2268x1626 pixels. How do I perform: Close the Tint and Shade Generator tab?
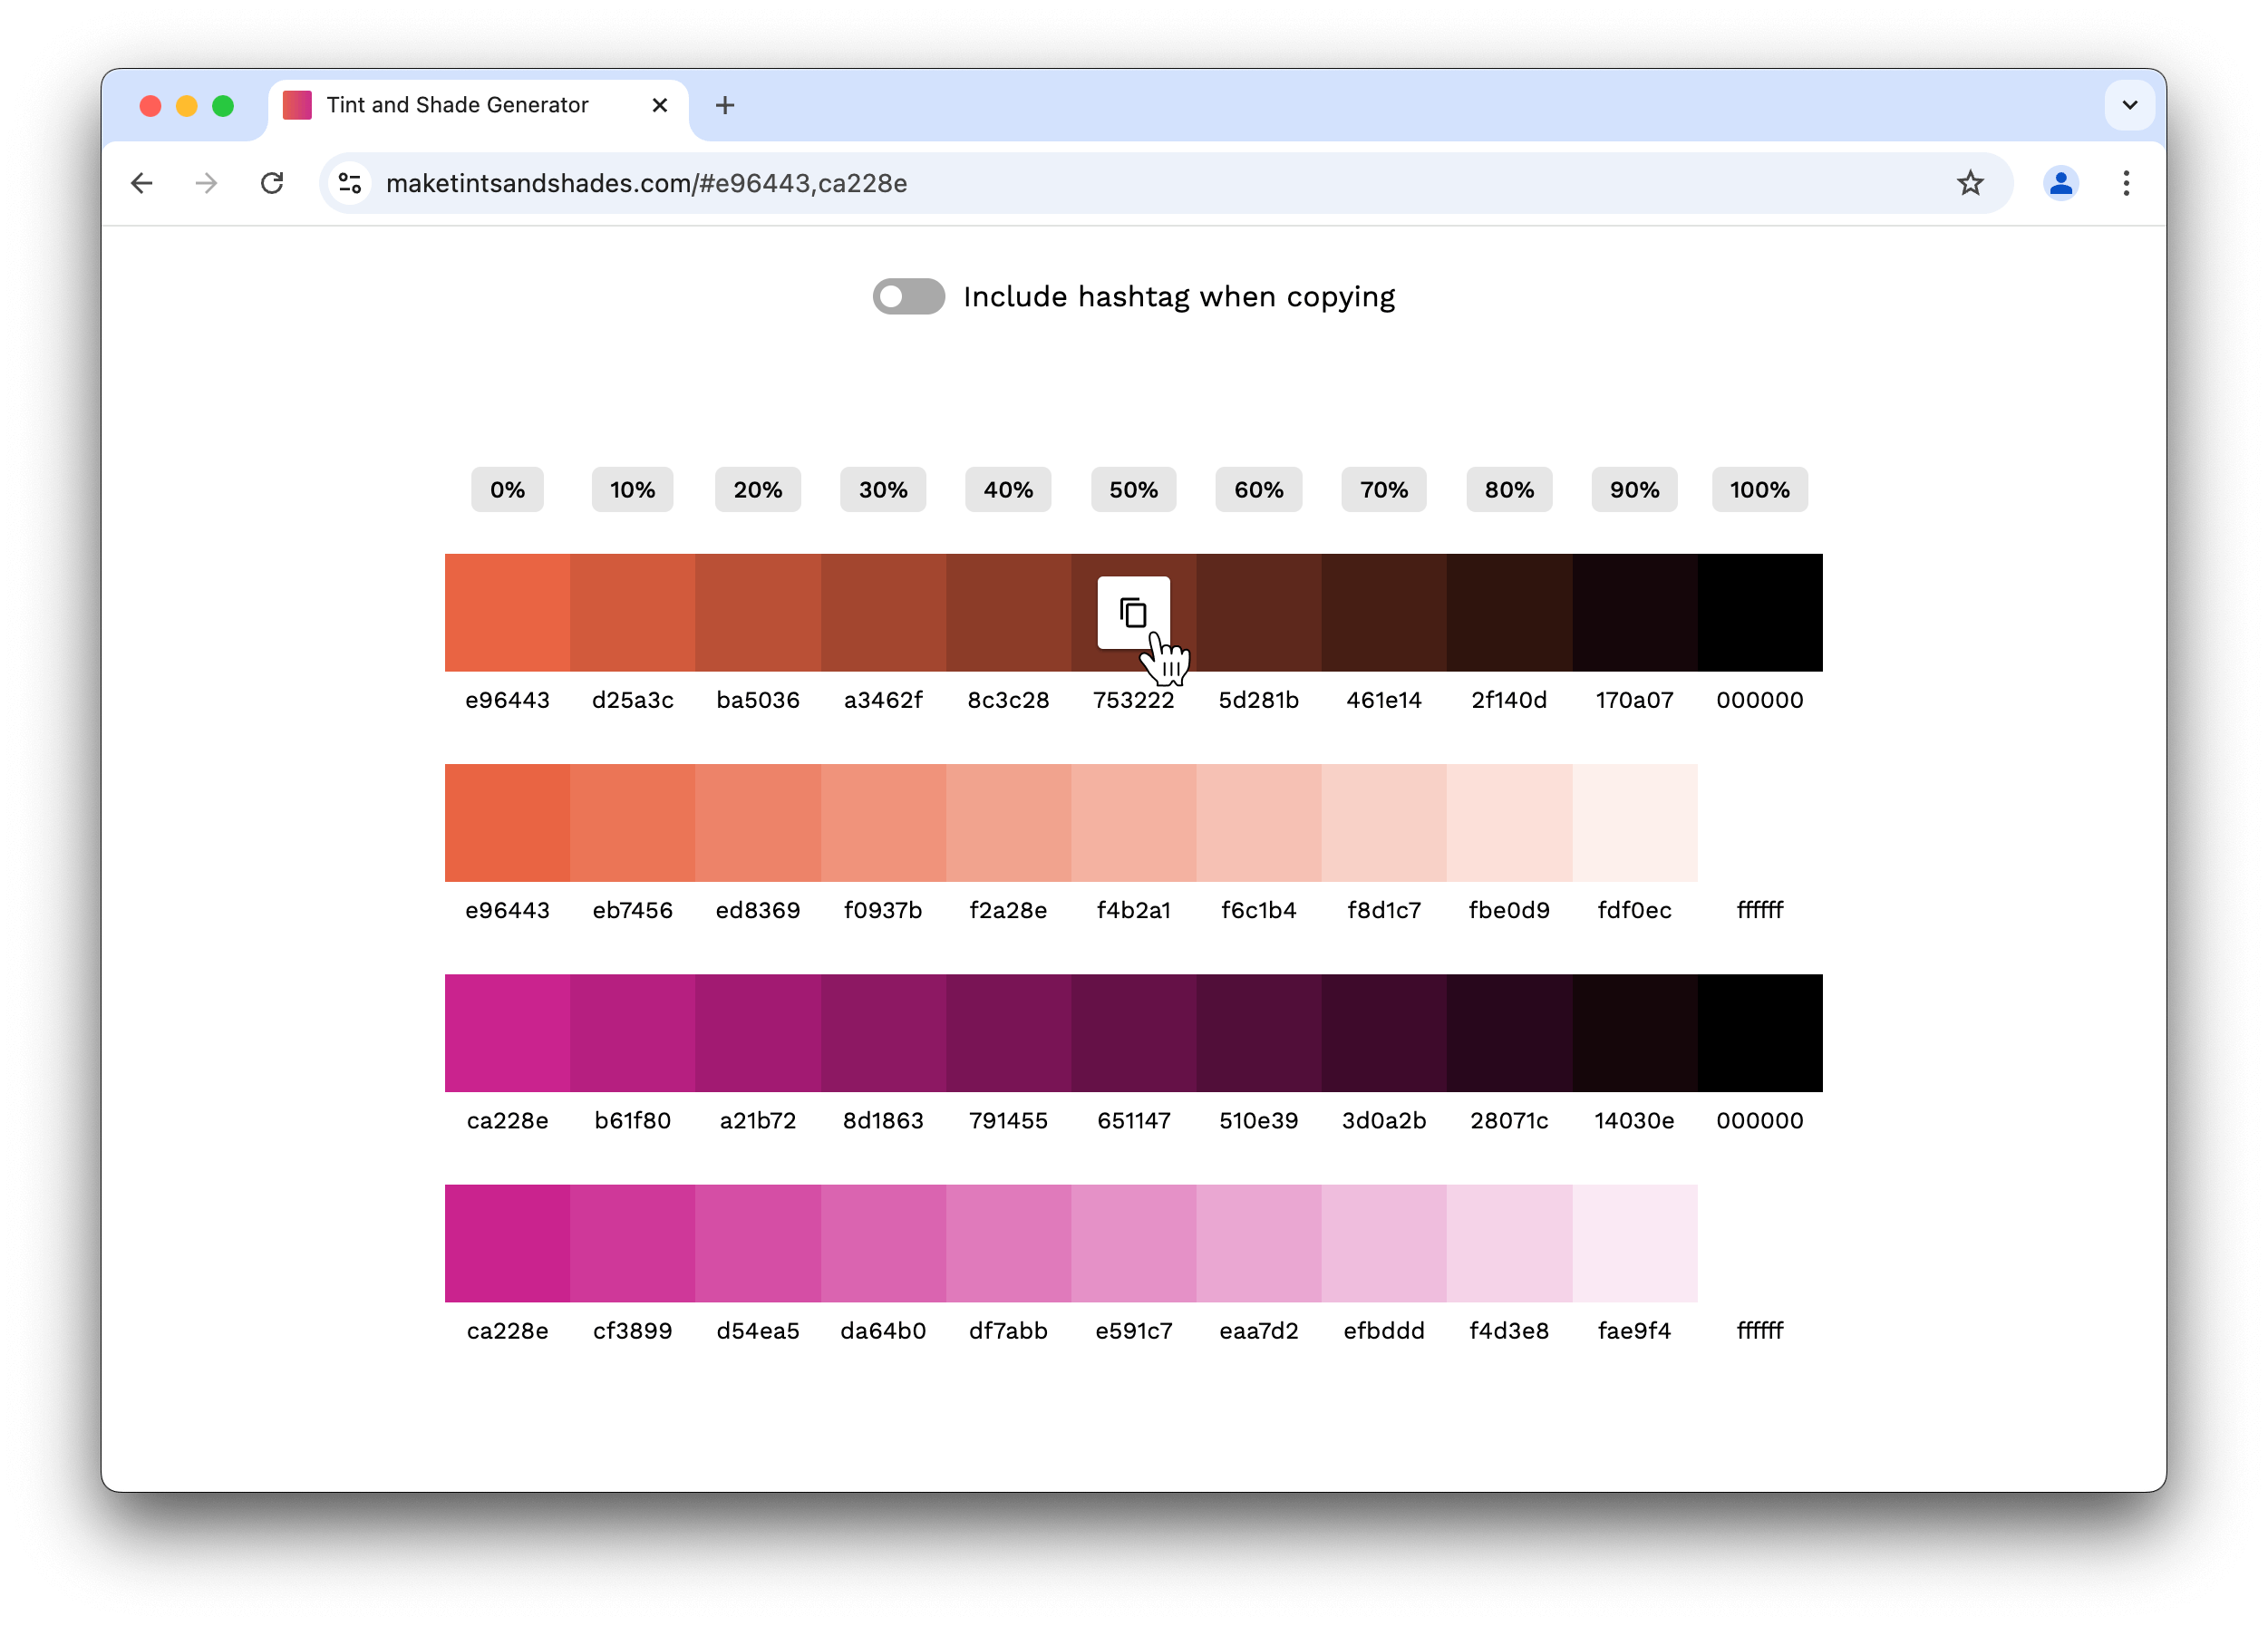point(659,105)
